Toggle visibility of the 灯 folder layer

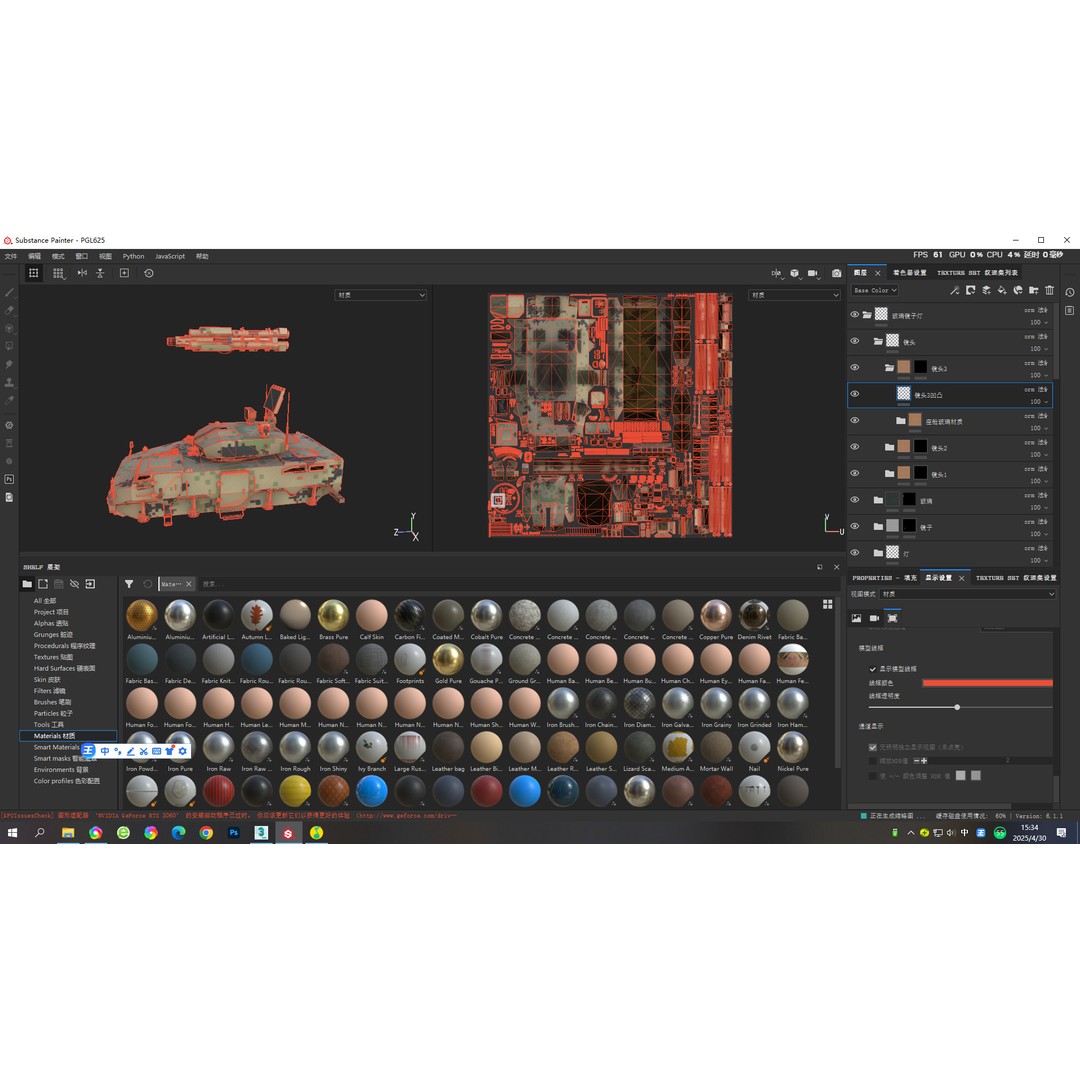pos(855,552)
